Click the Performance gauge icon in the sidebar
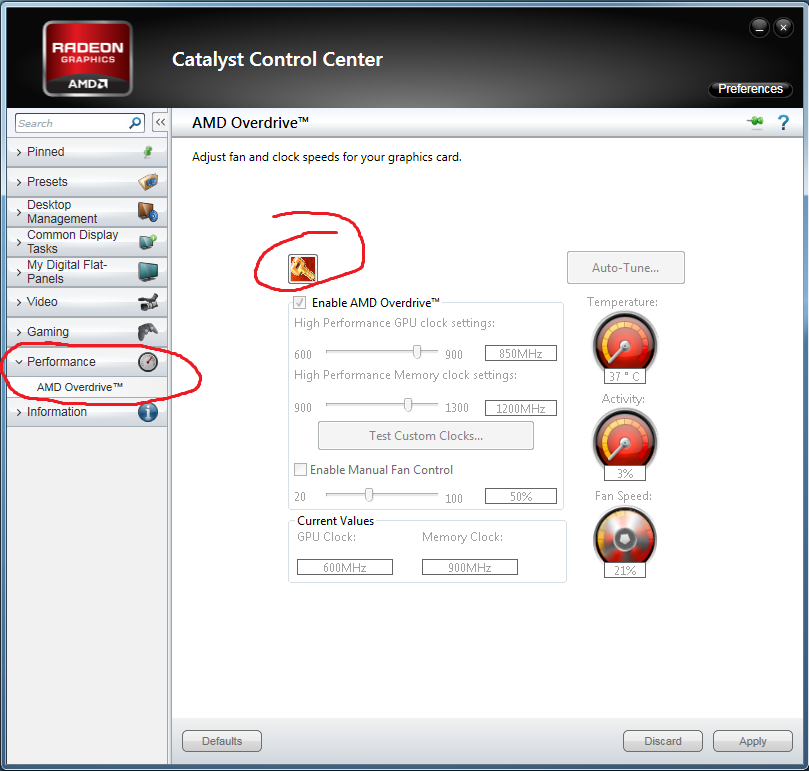Image resolution: width=809 pixels, height=772 pixels. click(148, 362)
